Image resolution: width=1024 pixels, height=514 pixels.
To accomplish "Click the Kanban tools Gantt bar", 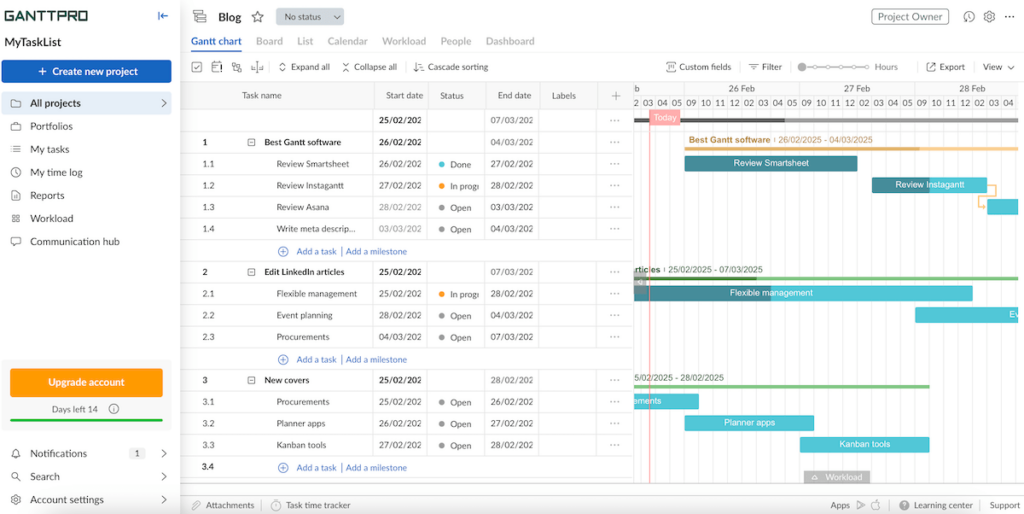I will point(864,444).
